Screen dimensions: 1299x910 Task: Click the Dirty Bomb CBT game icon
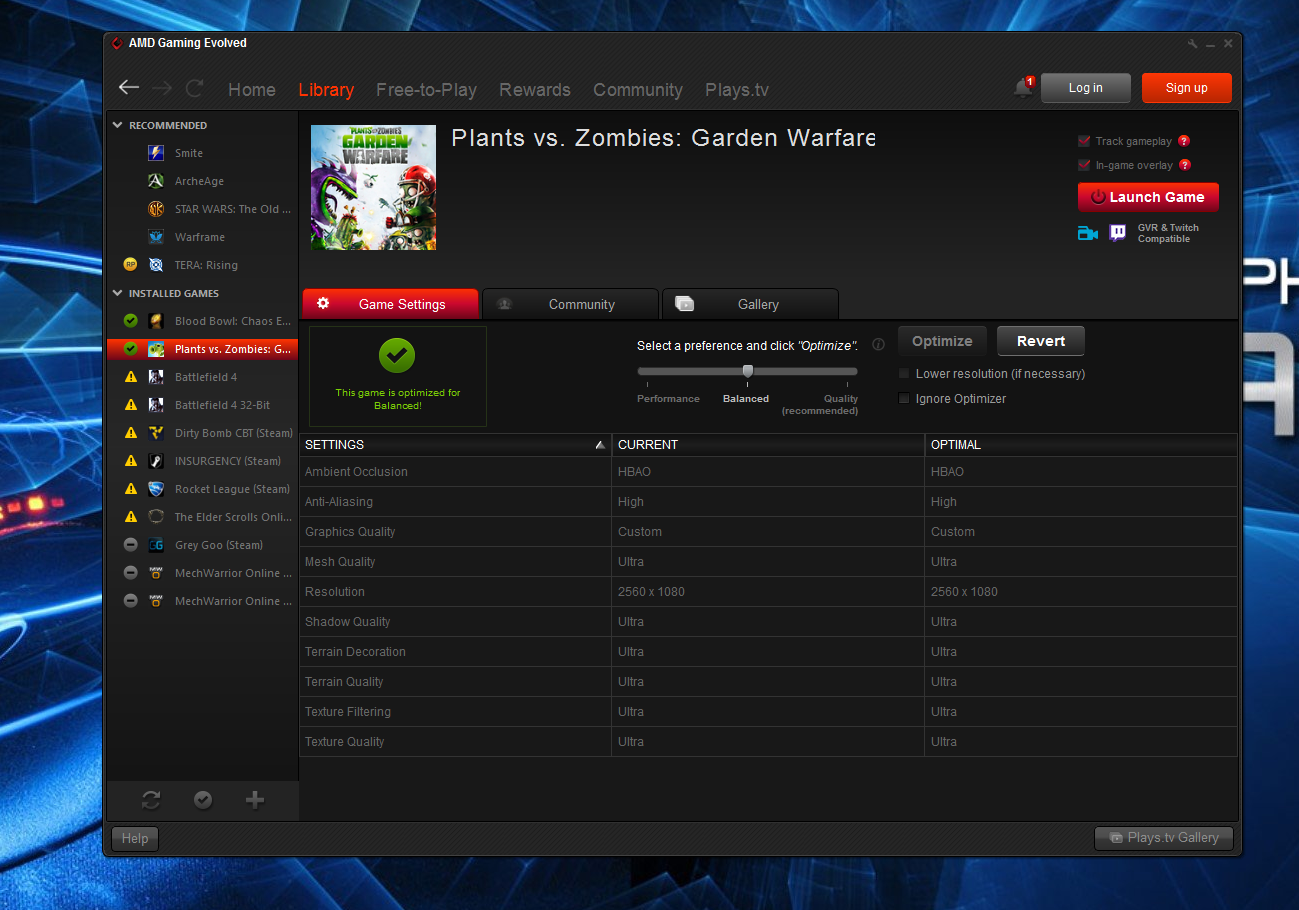156,433
